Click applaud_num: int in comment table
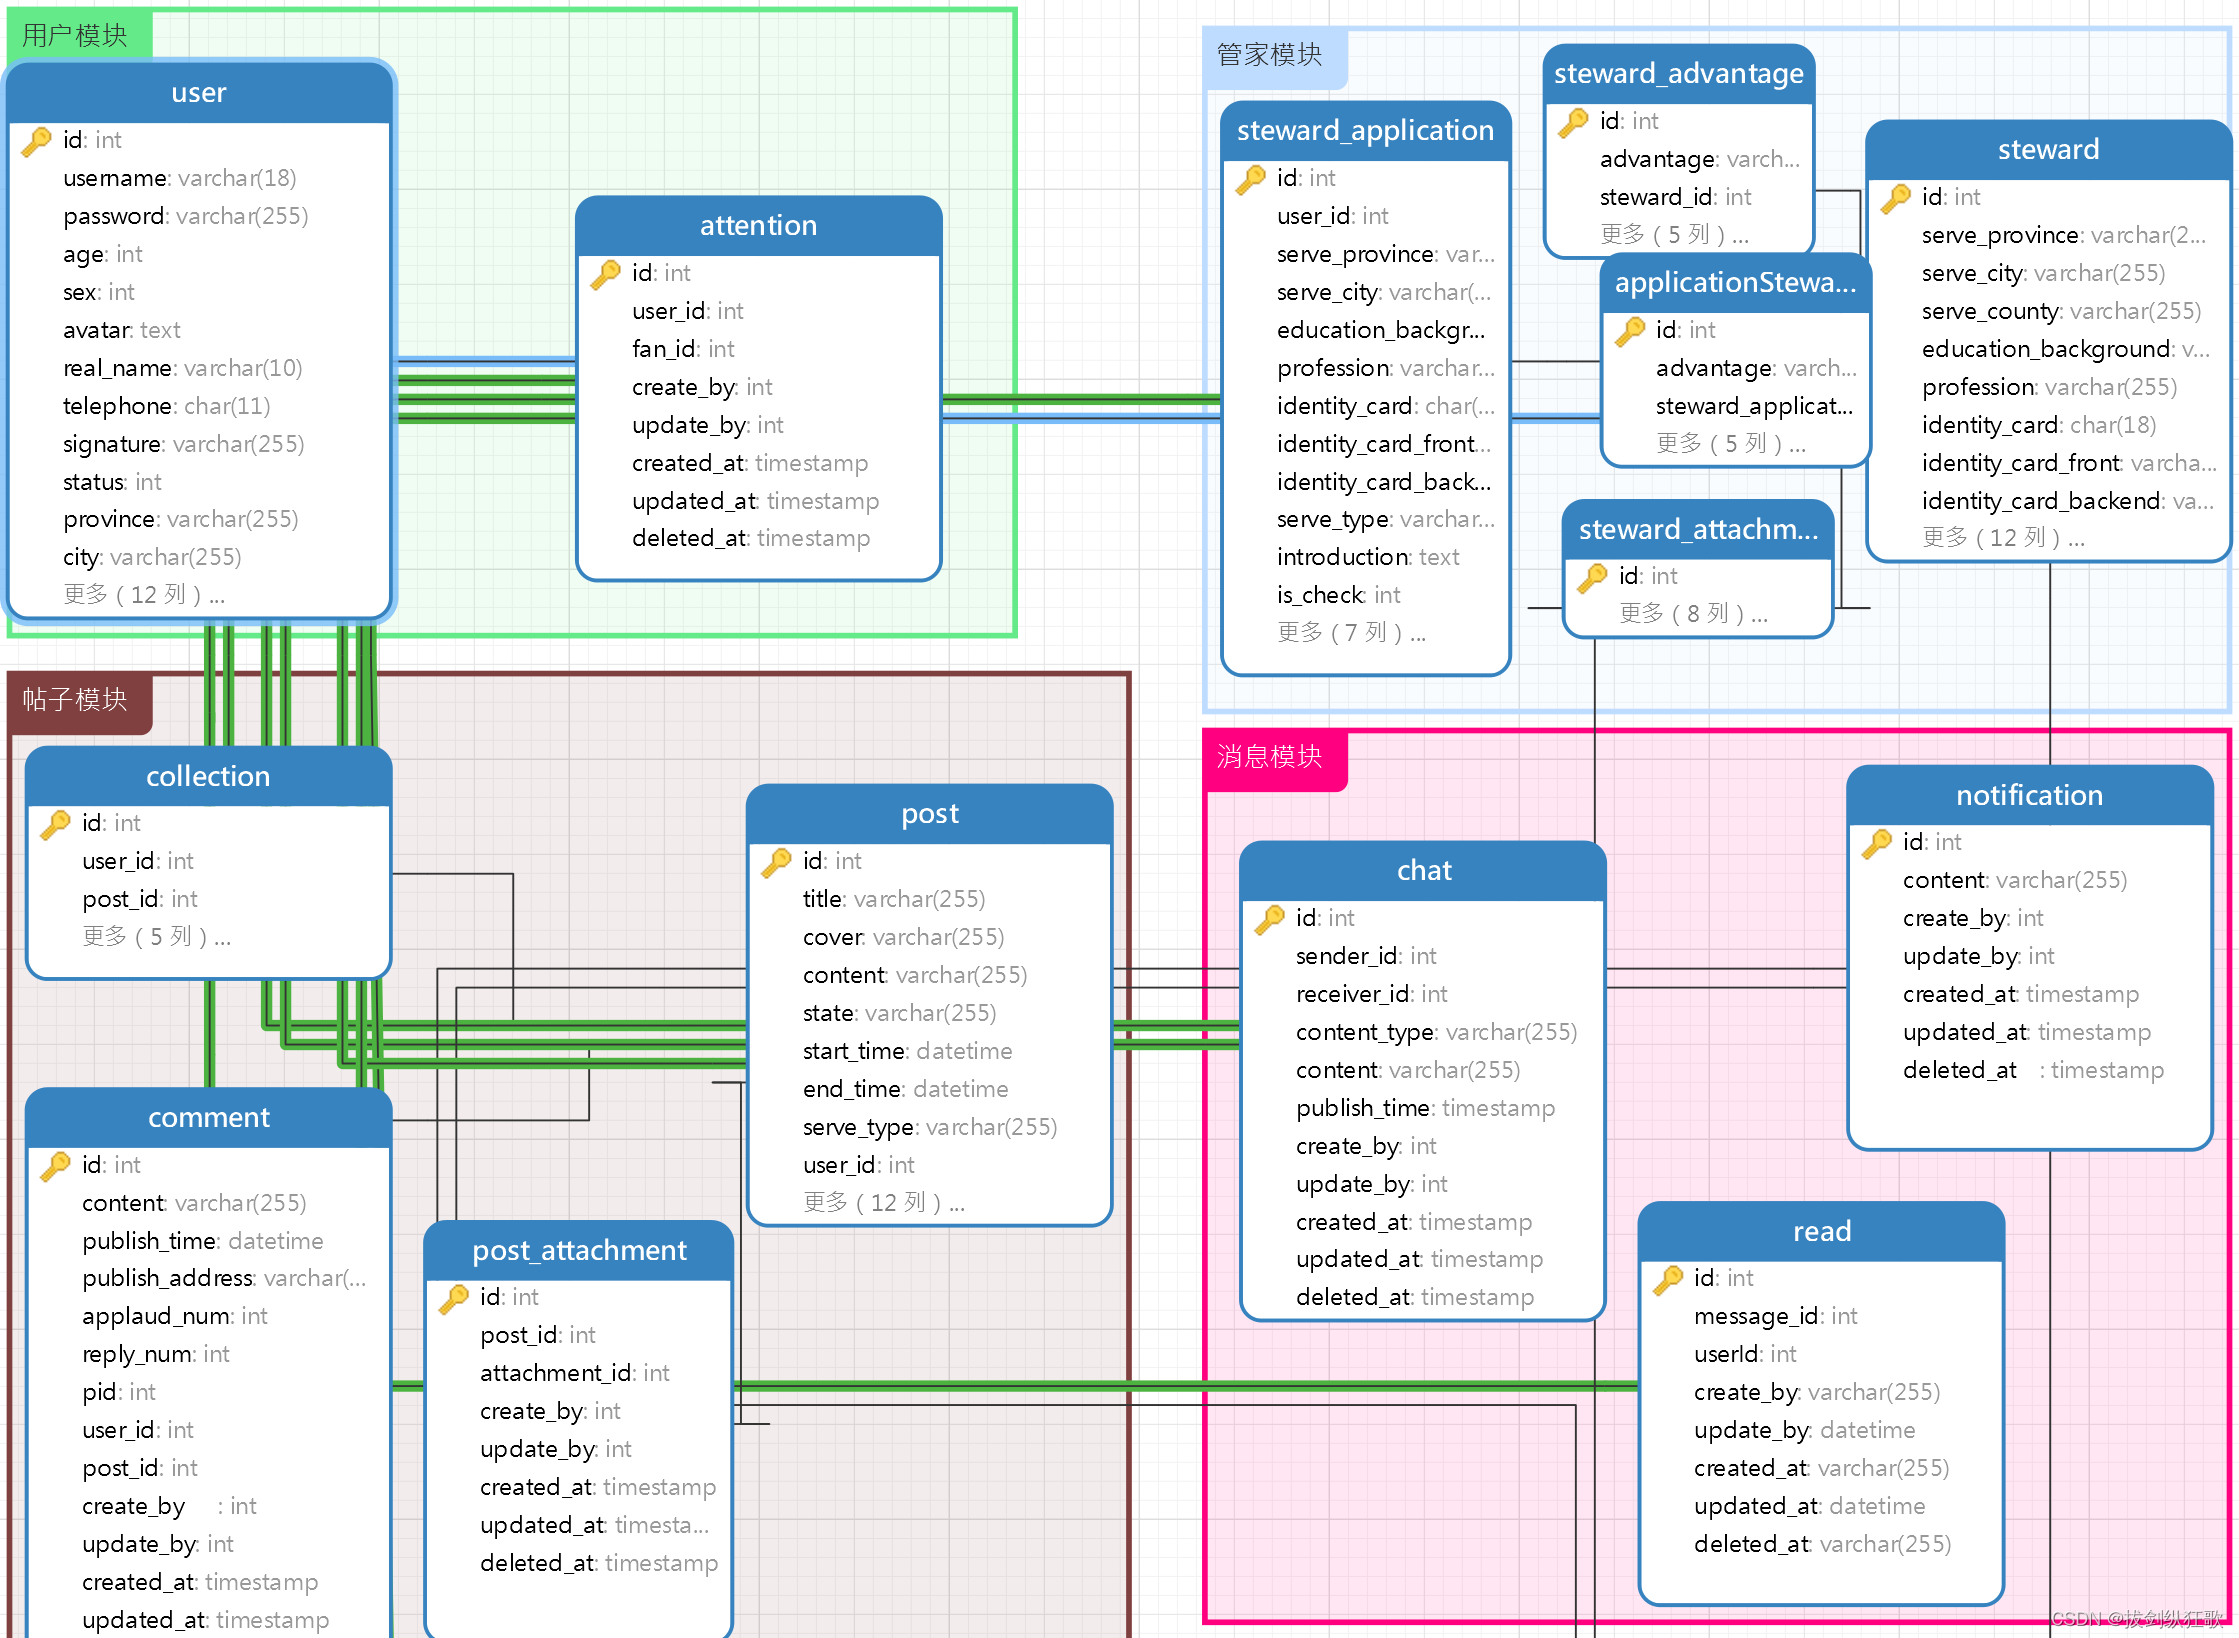 point(175,1317)
